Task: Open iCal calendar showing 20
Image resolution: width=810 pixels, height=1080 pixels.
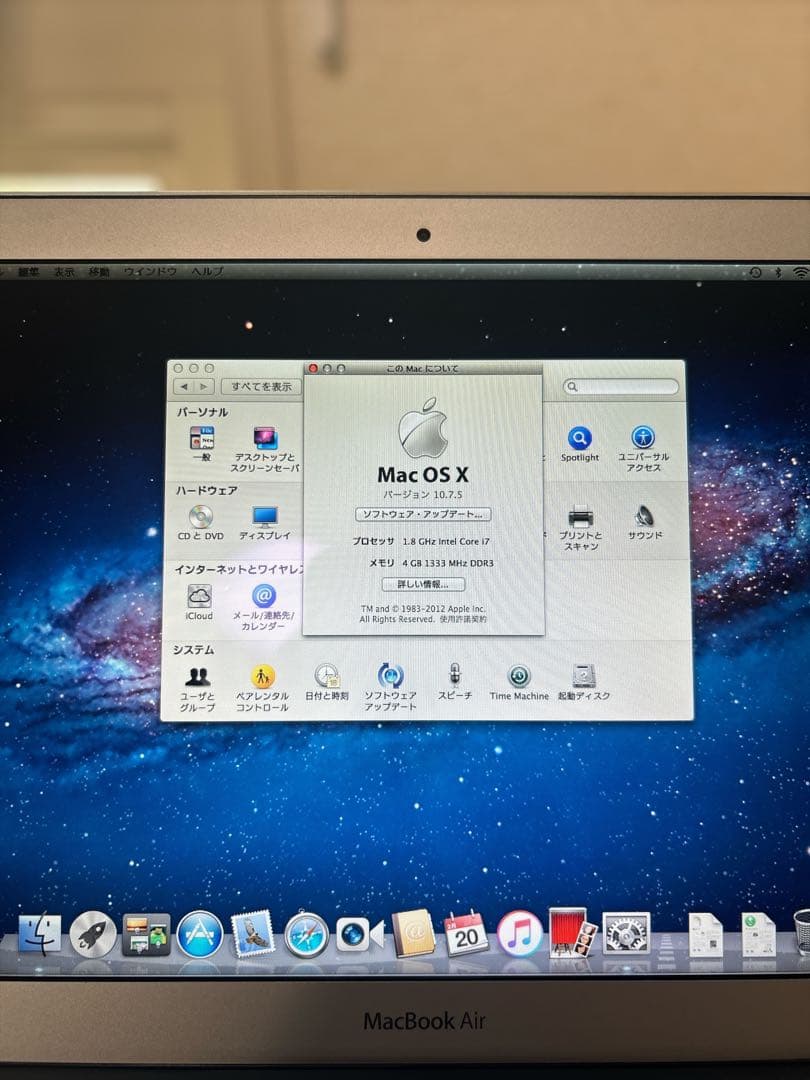Action: 466,934
